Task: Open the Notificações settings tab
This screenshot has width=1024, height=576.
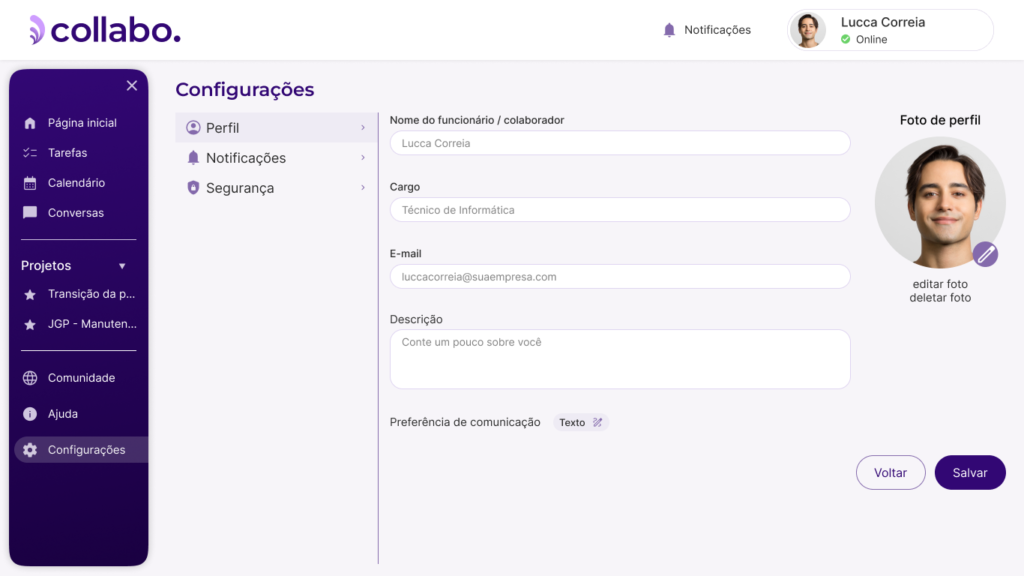Action: point(245,158)
